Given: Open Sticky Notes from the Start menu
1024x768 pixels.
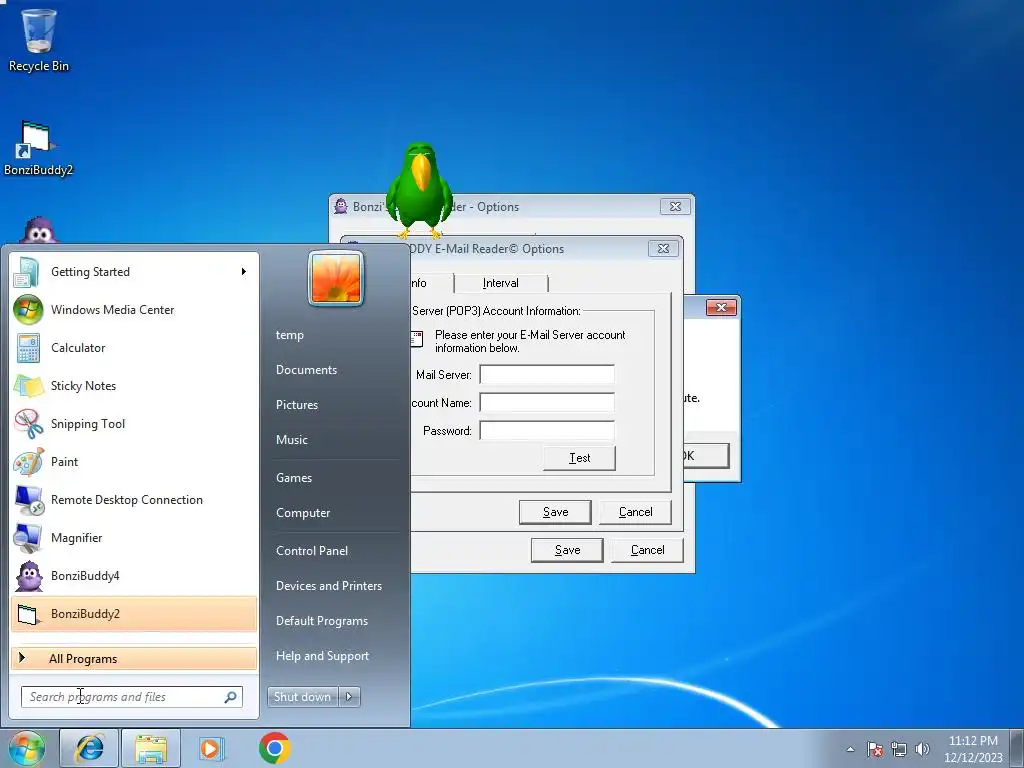Looking at the screenshot, I should [134, 385].
